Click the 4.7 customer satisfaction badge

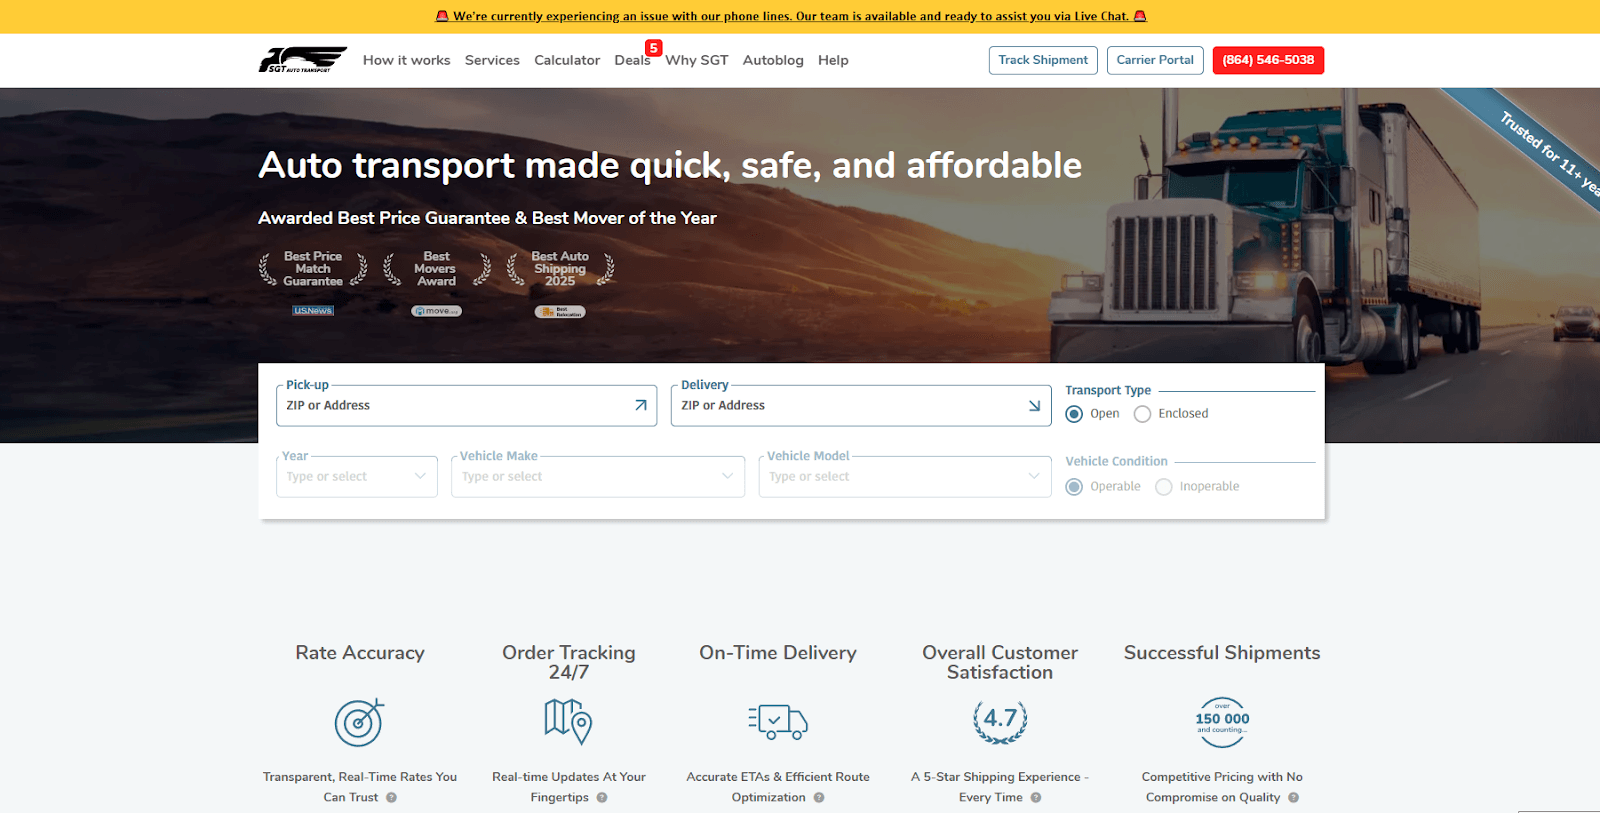pyautogui.click(x=1000, y=721)
